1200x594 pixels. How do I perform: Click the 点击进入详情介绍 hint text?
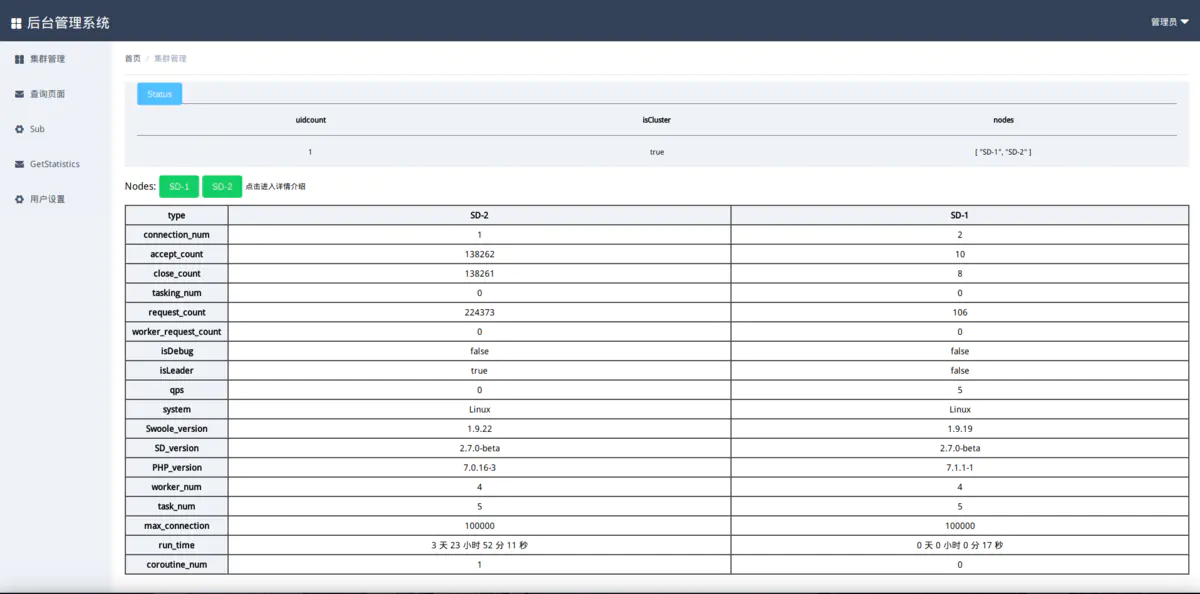point(276,187)
